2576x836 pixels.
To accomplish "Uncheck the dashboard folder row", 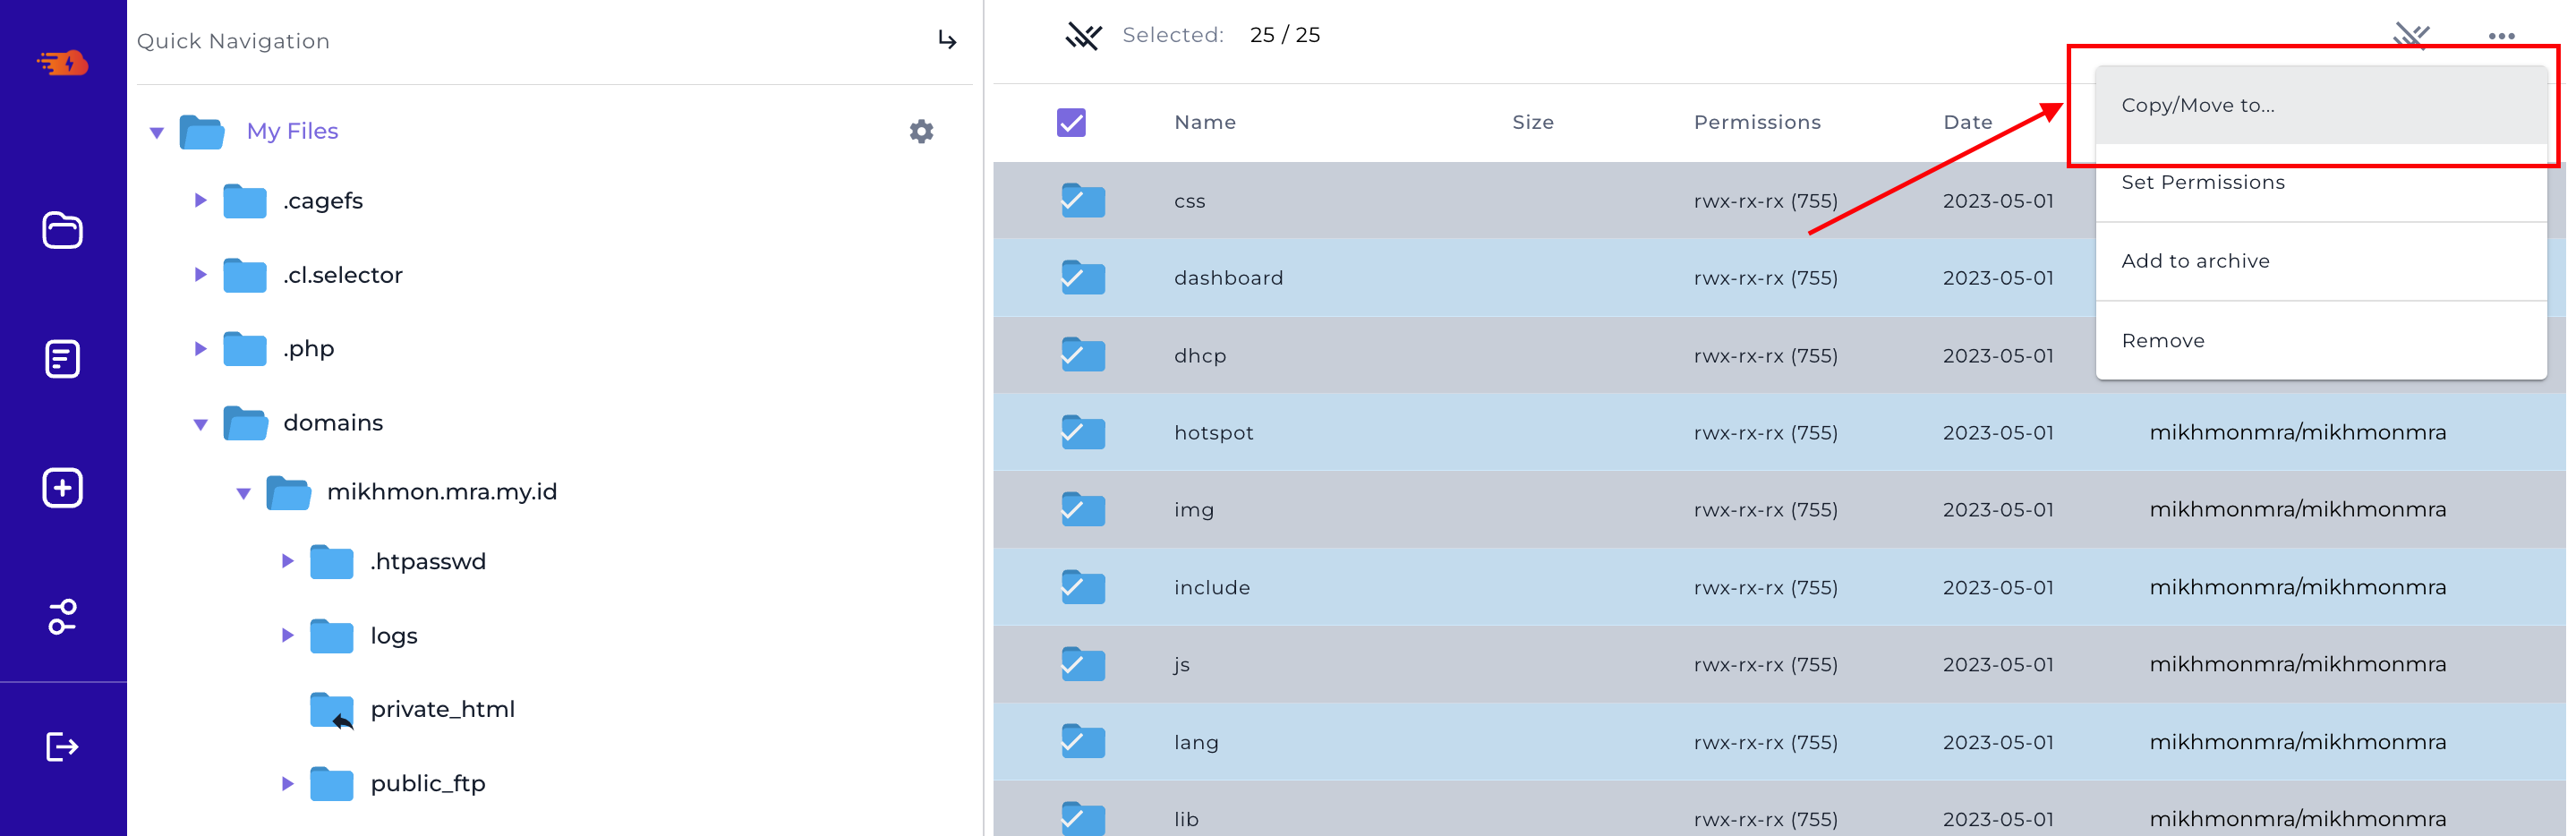I will point(1083,277).
